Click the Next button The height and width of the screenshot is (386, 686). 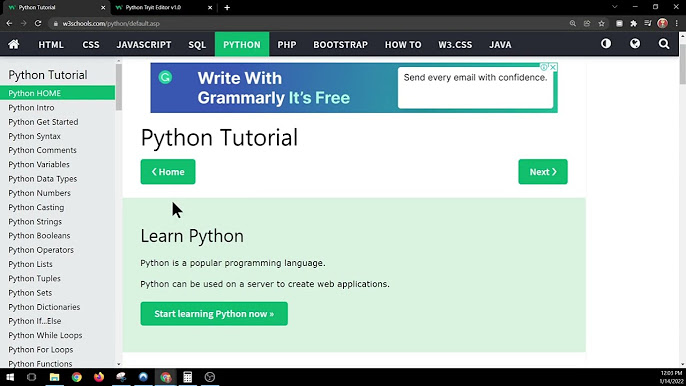click(x=543, y=172)
